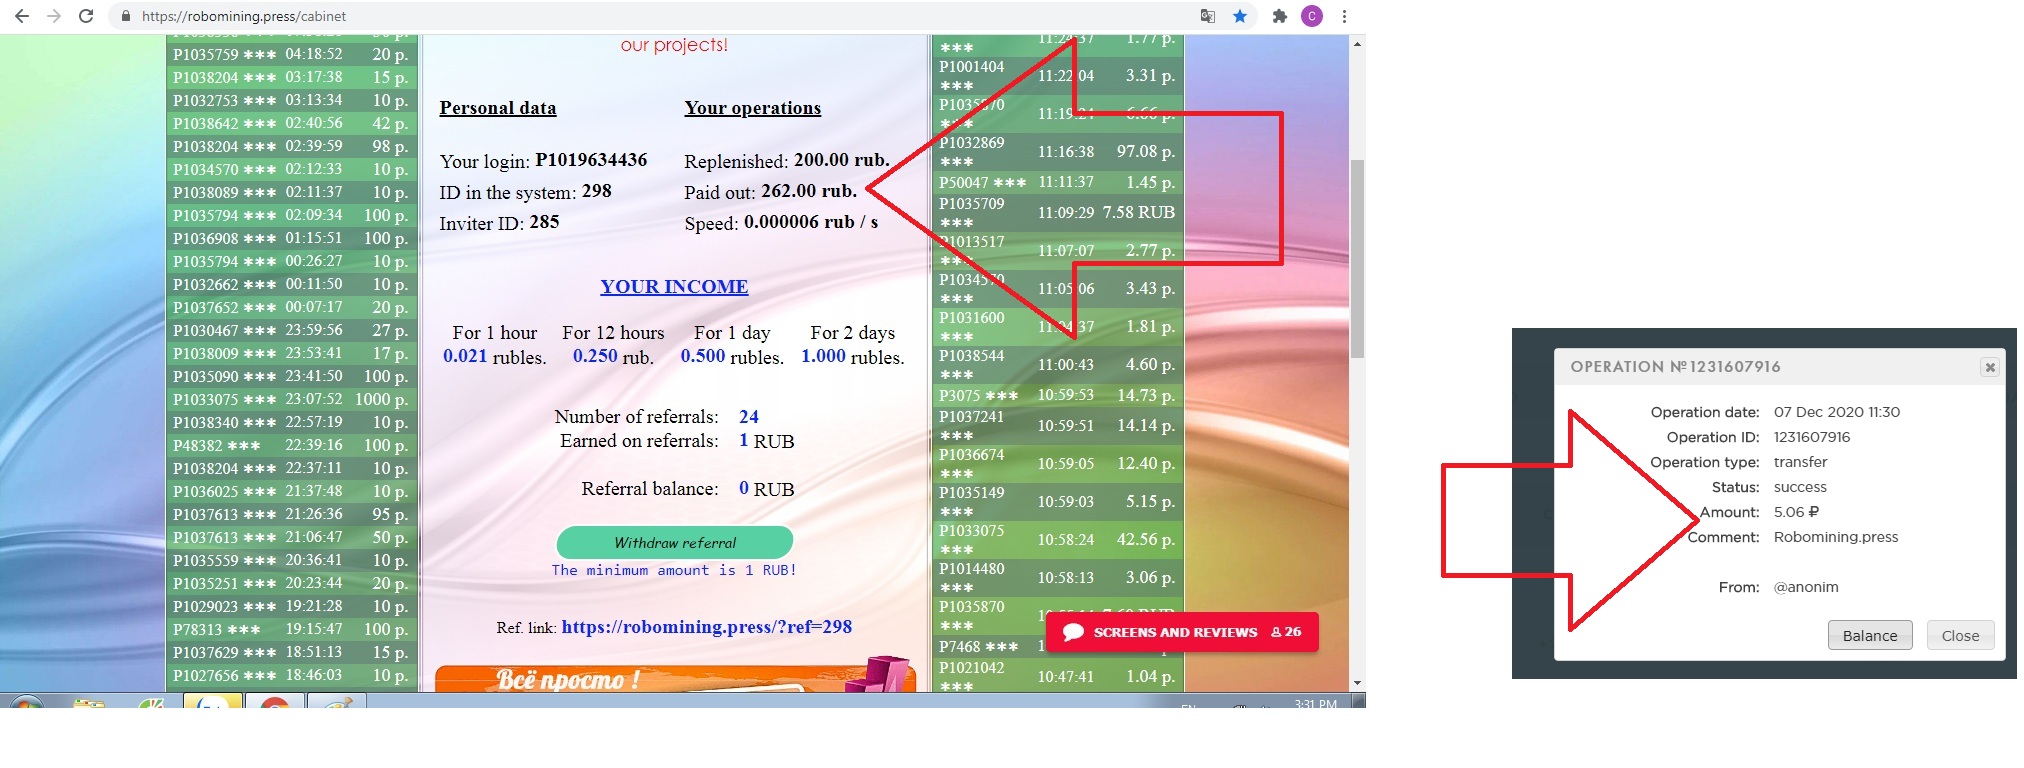This screenshot has height=768, width=2024.
Task: Click payout row P1014480 at 10:58:13
Action: [1058, 578]
